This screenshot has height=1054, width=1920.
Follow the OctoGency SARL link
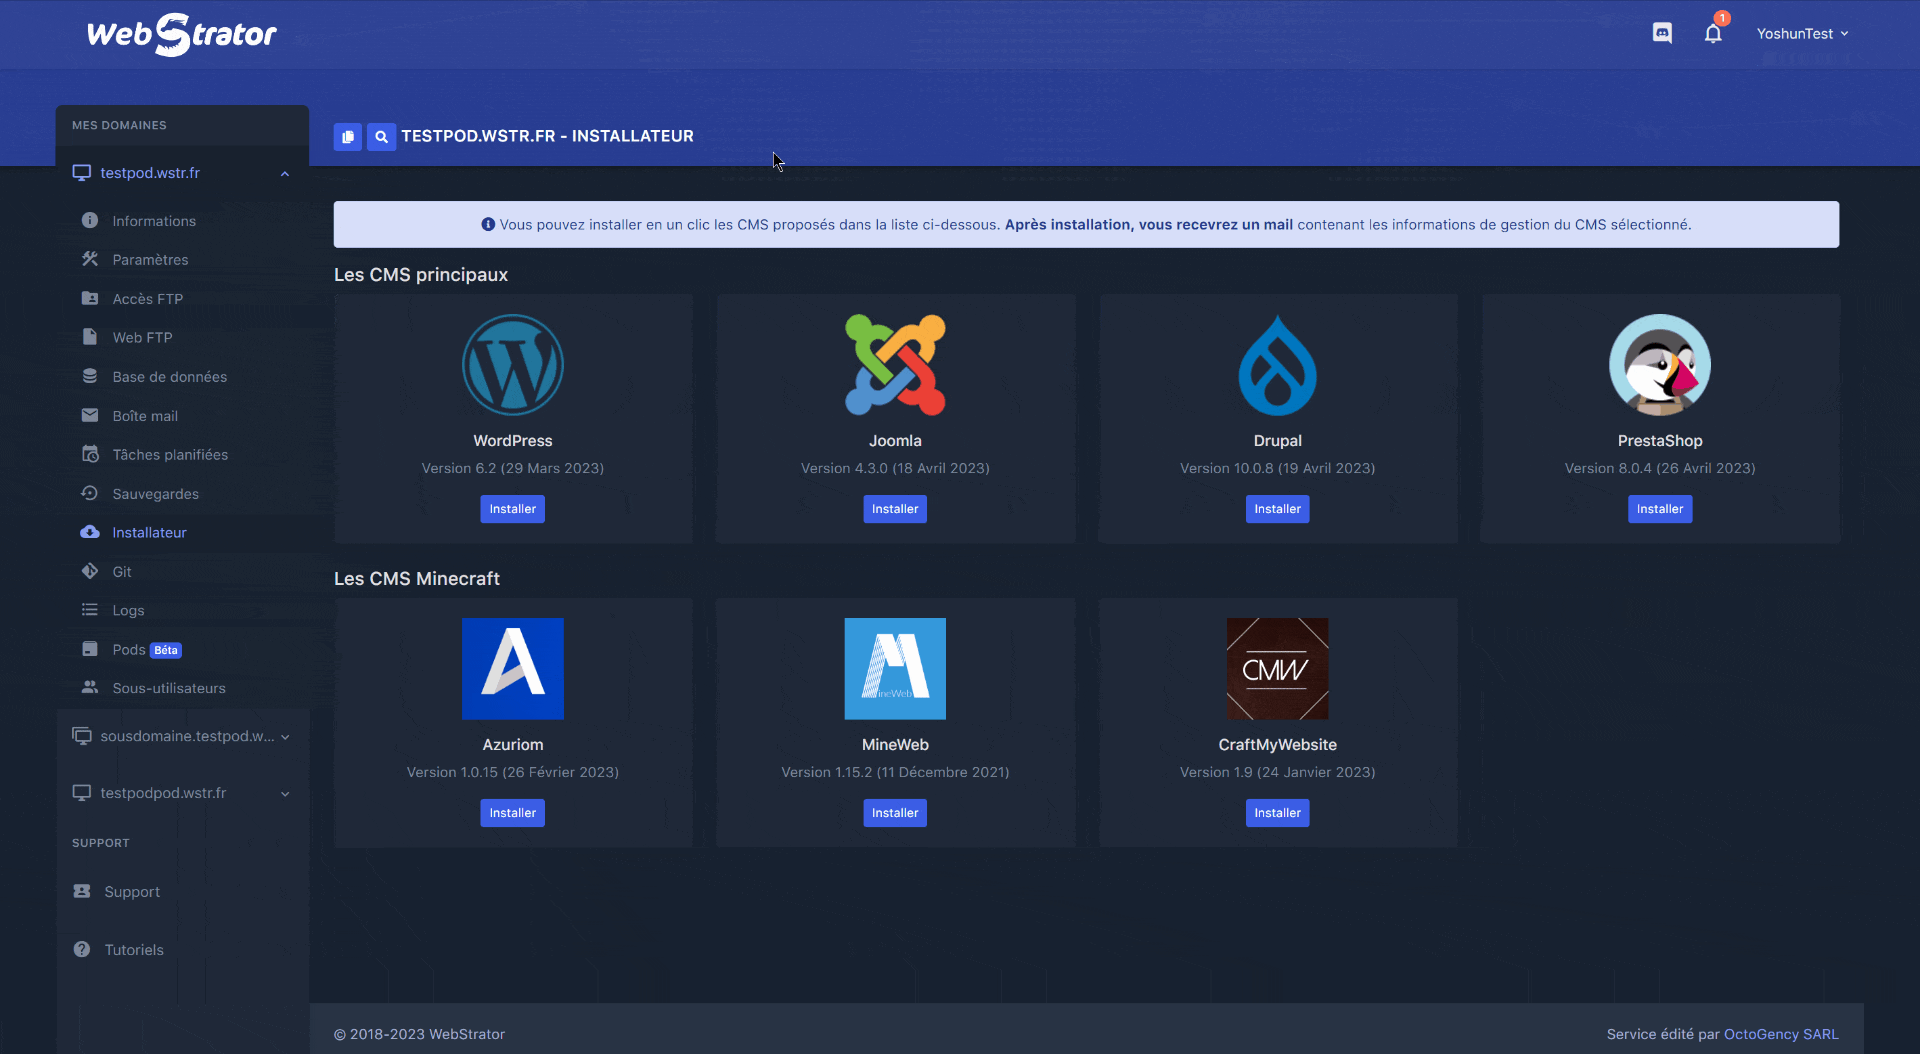point(1781,1034)
